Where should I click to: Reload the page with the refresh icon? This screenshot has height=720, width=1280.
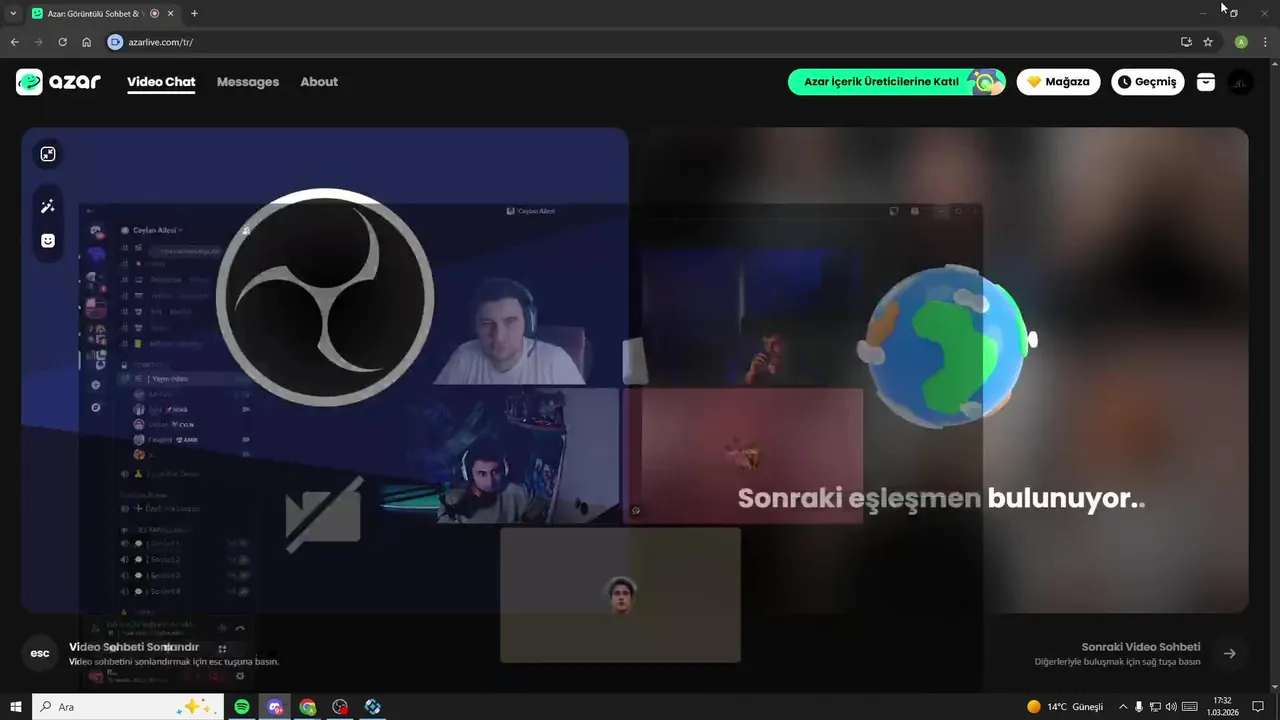[62, 42]
